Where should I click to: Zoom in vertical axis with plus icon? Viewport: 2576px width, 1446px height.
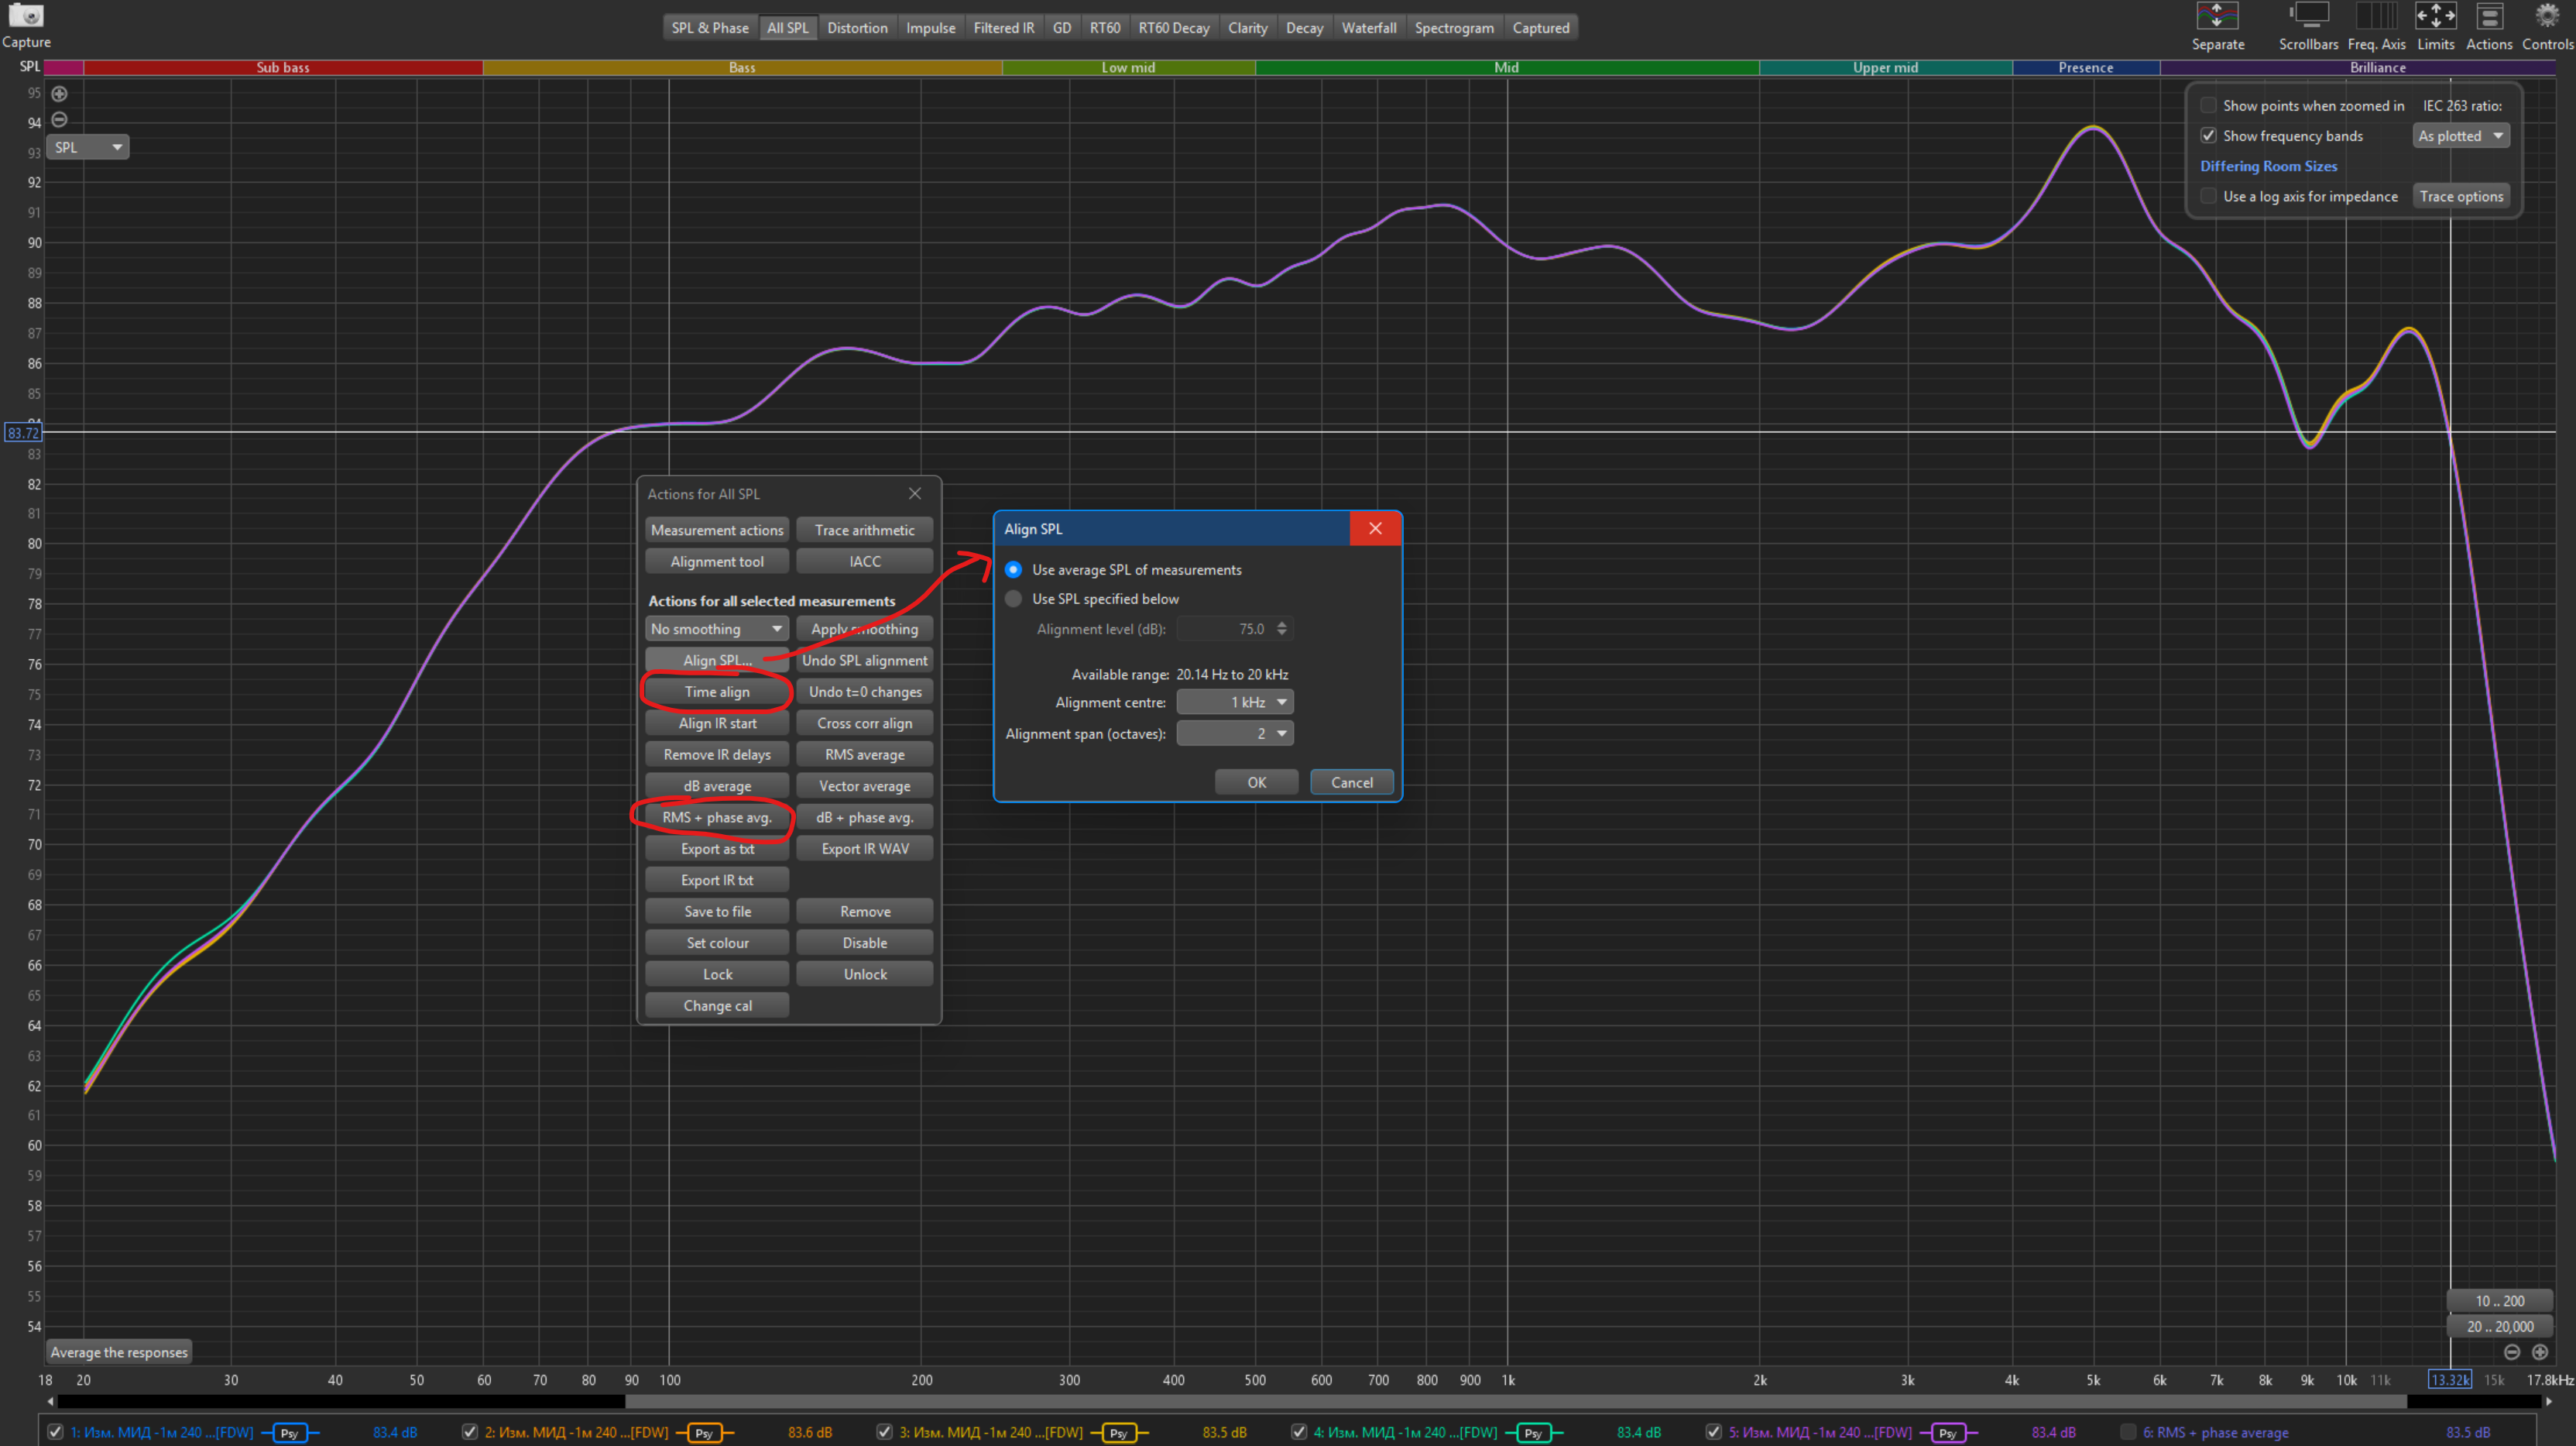60,94
